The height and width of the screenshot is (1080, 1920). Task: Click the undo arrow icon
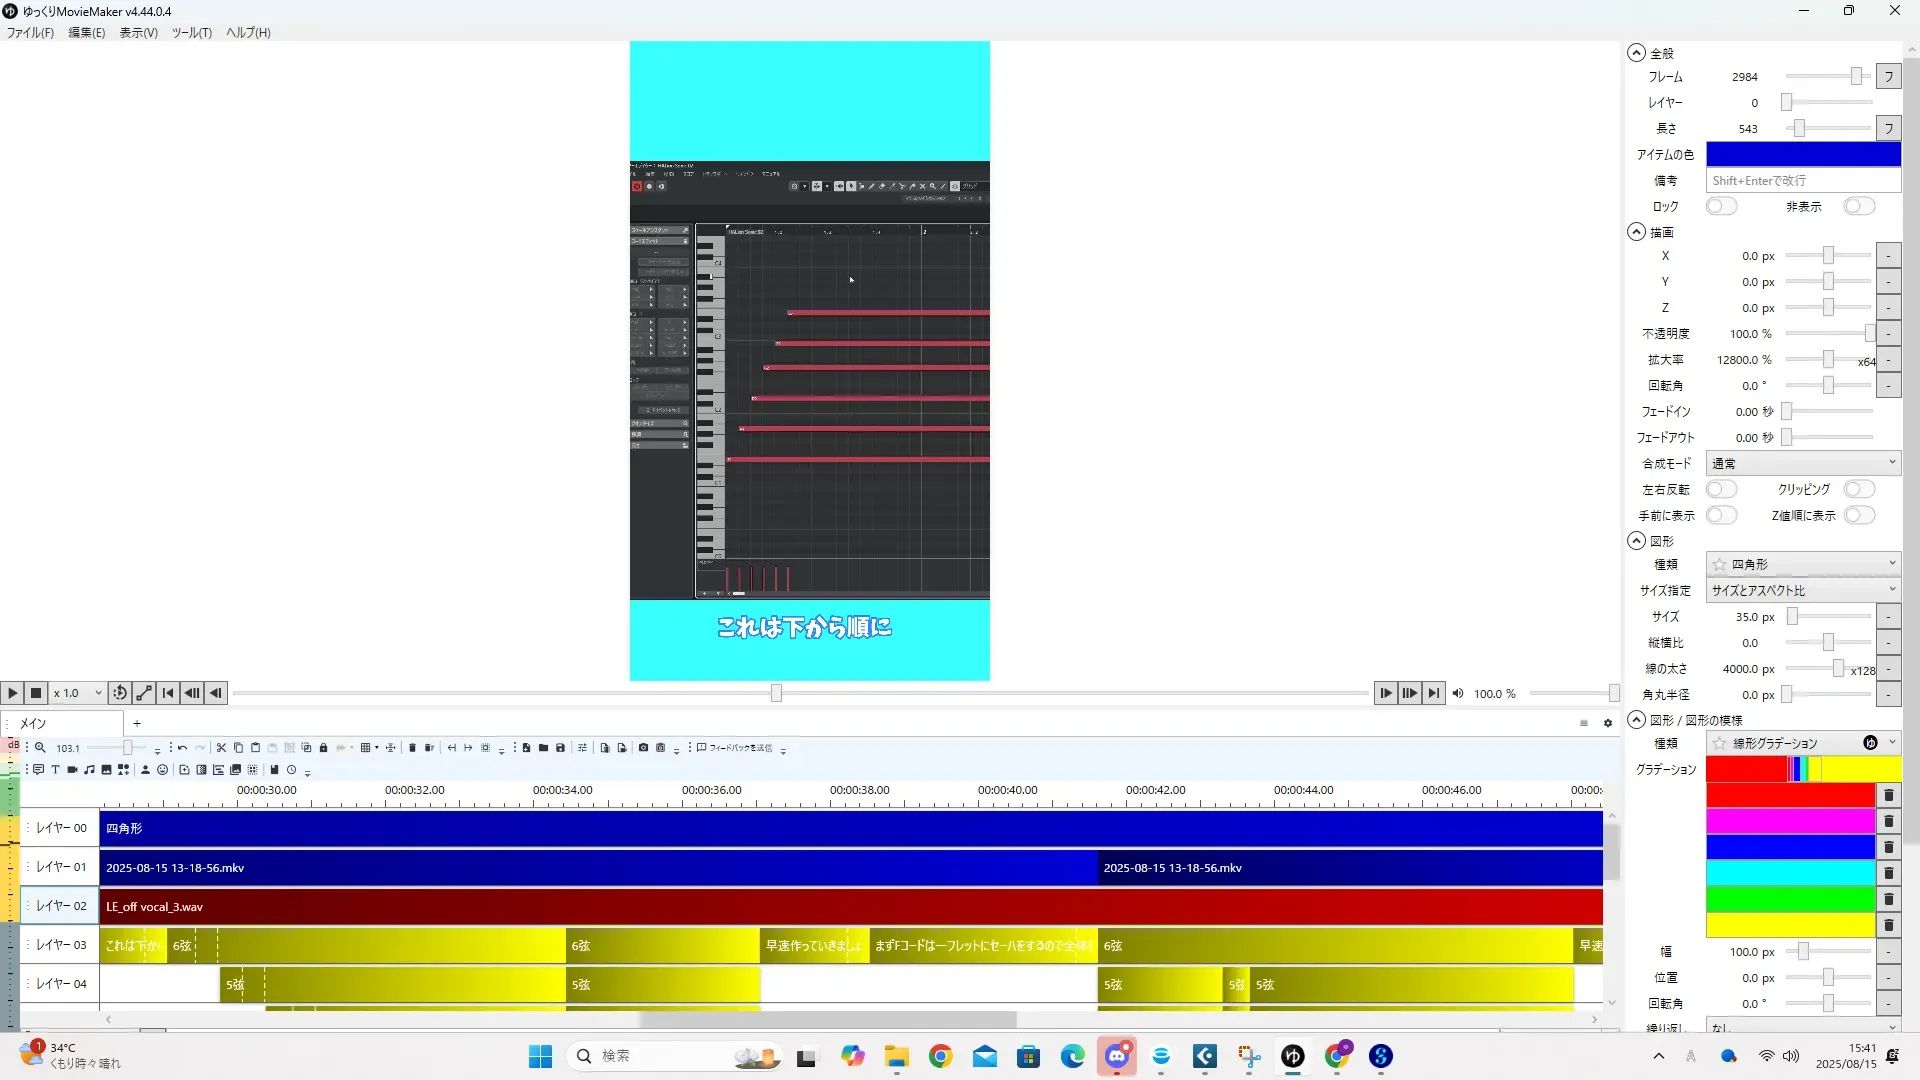tap(182, 748)
